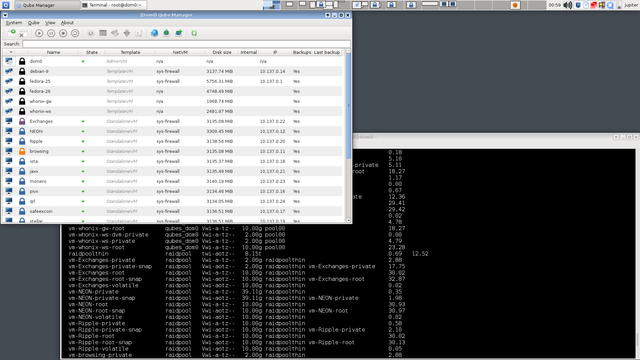Refresh the qube list green icon
The image size is (640, 360).
pyautogui.click(x=194, y=33)
